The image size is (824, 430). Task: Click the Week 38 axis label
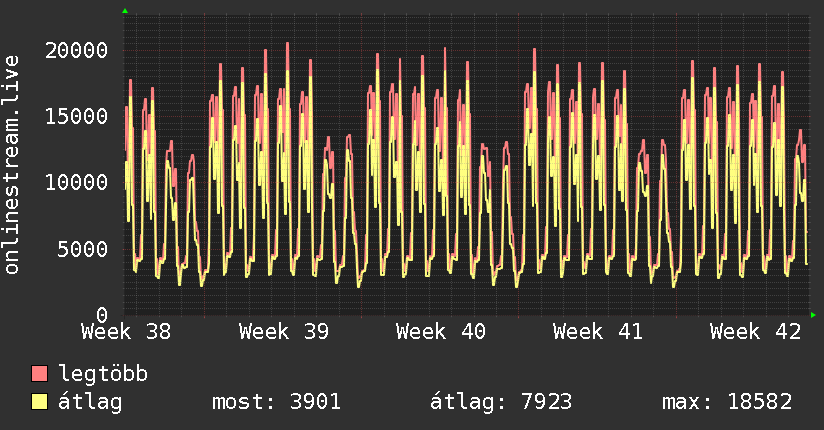click(x=126, y=332)
